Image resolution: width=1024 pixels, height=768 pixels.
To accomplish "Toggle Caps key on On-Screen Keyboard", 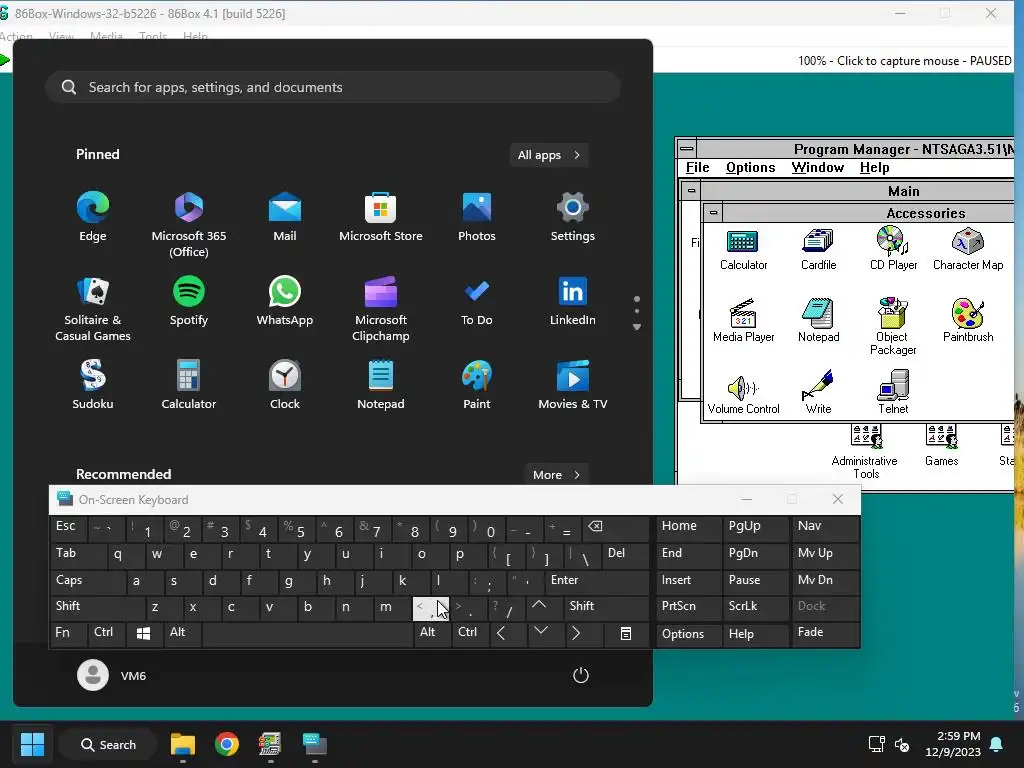I will pos(86,581).
